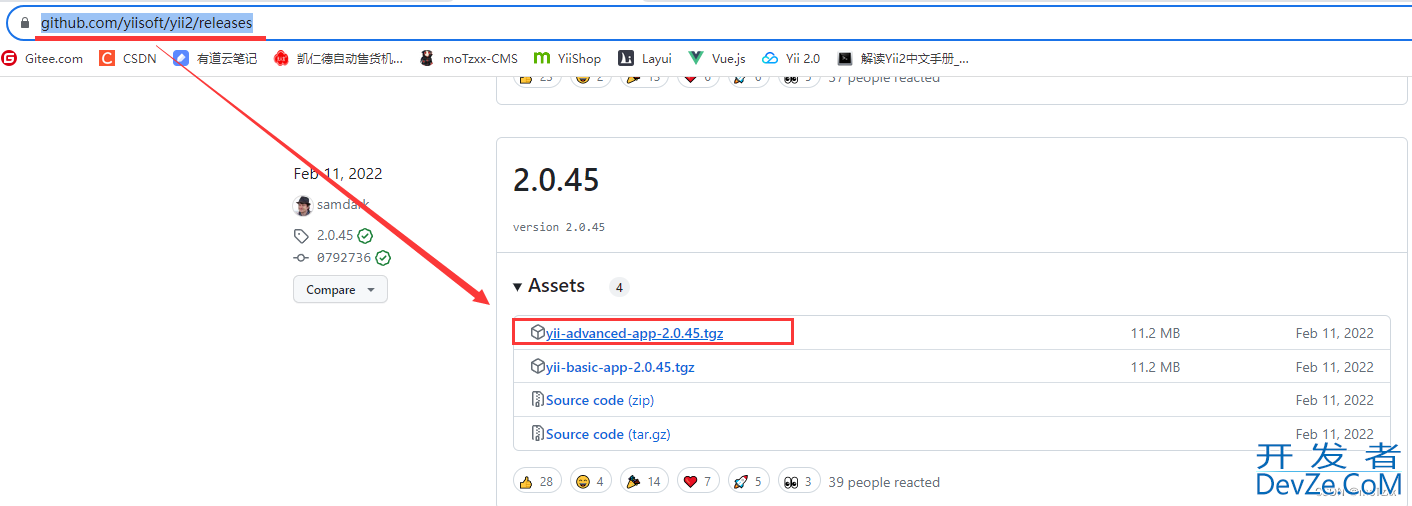Download Source code (zip)

(x=600, y=400)
